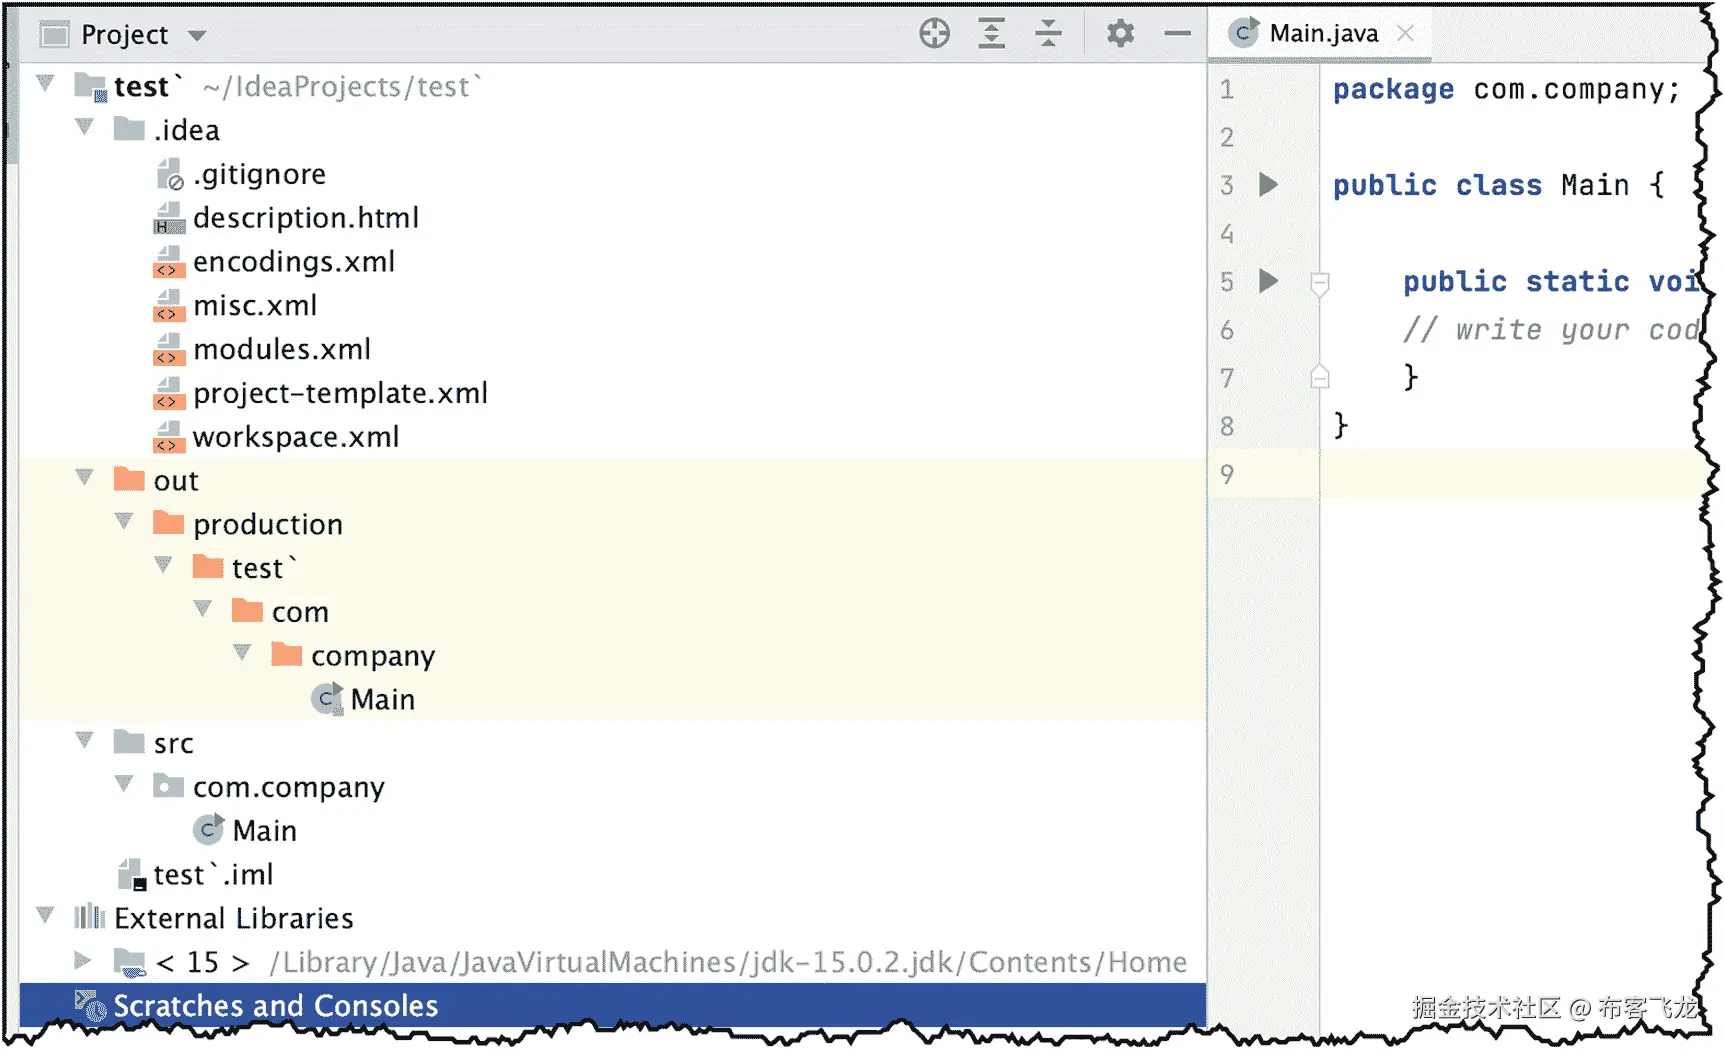Select modules.xml file
1725x1049 pixels.
282,350
